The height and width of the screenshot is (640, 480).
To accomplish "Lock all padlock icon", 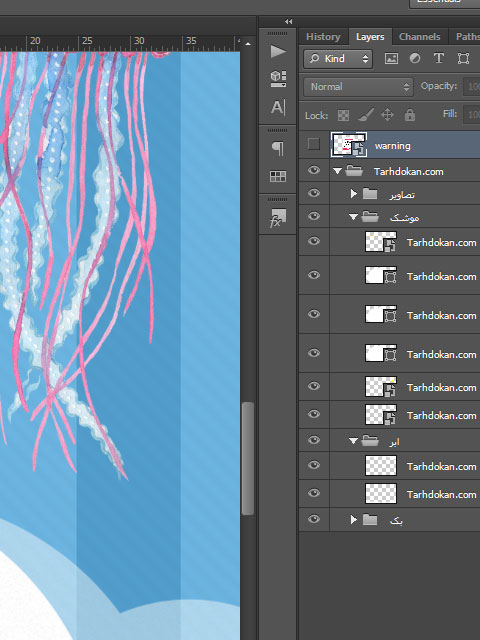I will pos(409,115).
